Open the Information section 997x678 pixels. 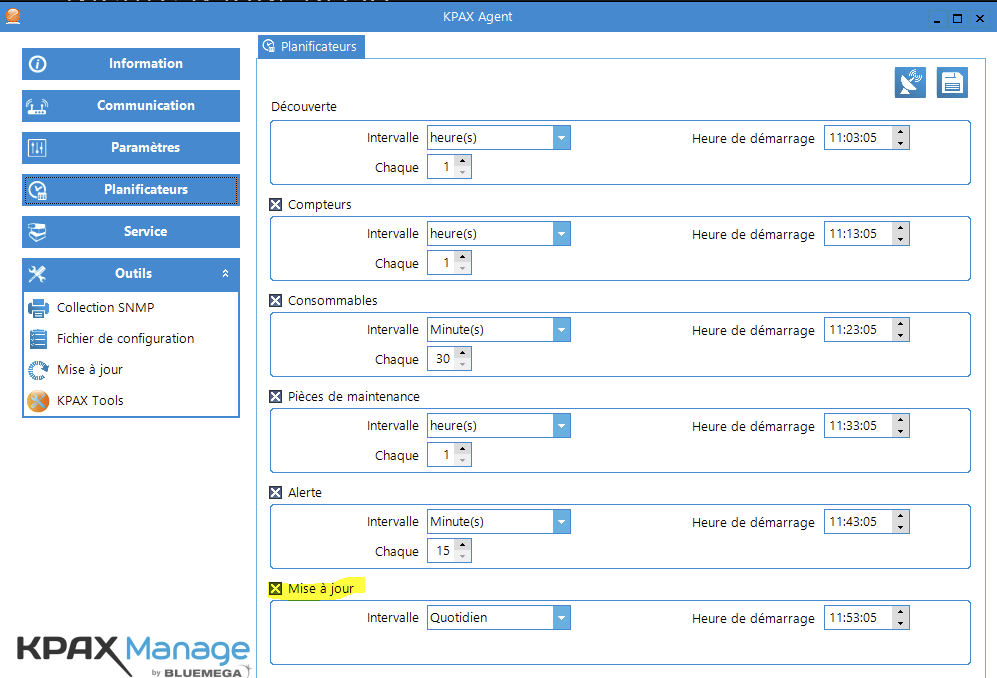pos(131,64)
